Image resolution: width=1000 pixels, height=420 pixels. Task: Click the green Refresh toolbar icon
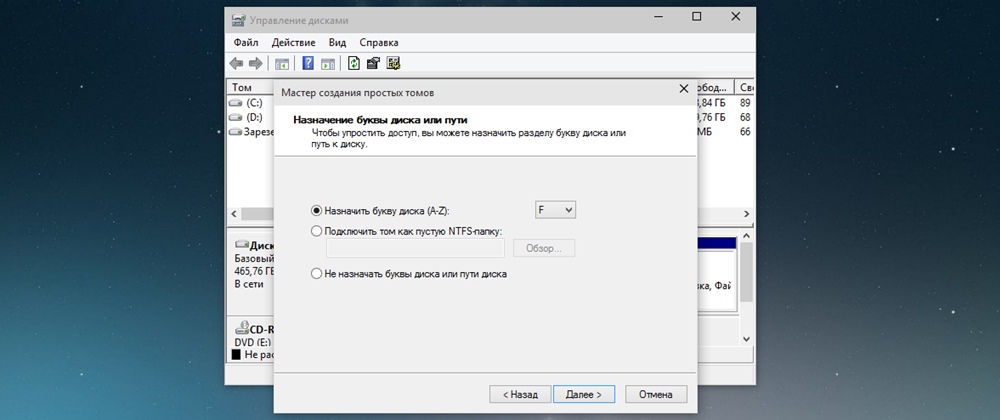[x=354, y=64]
